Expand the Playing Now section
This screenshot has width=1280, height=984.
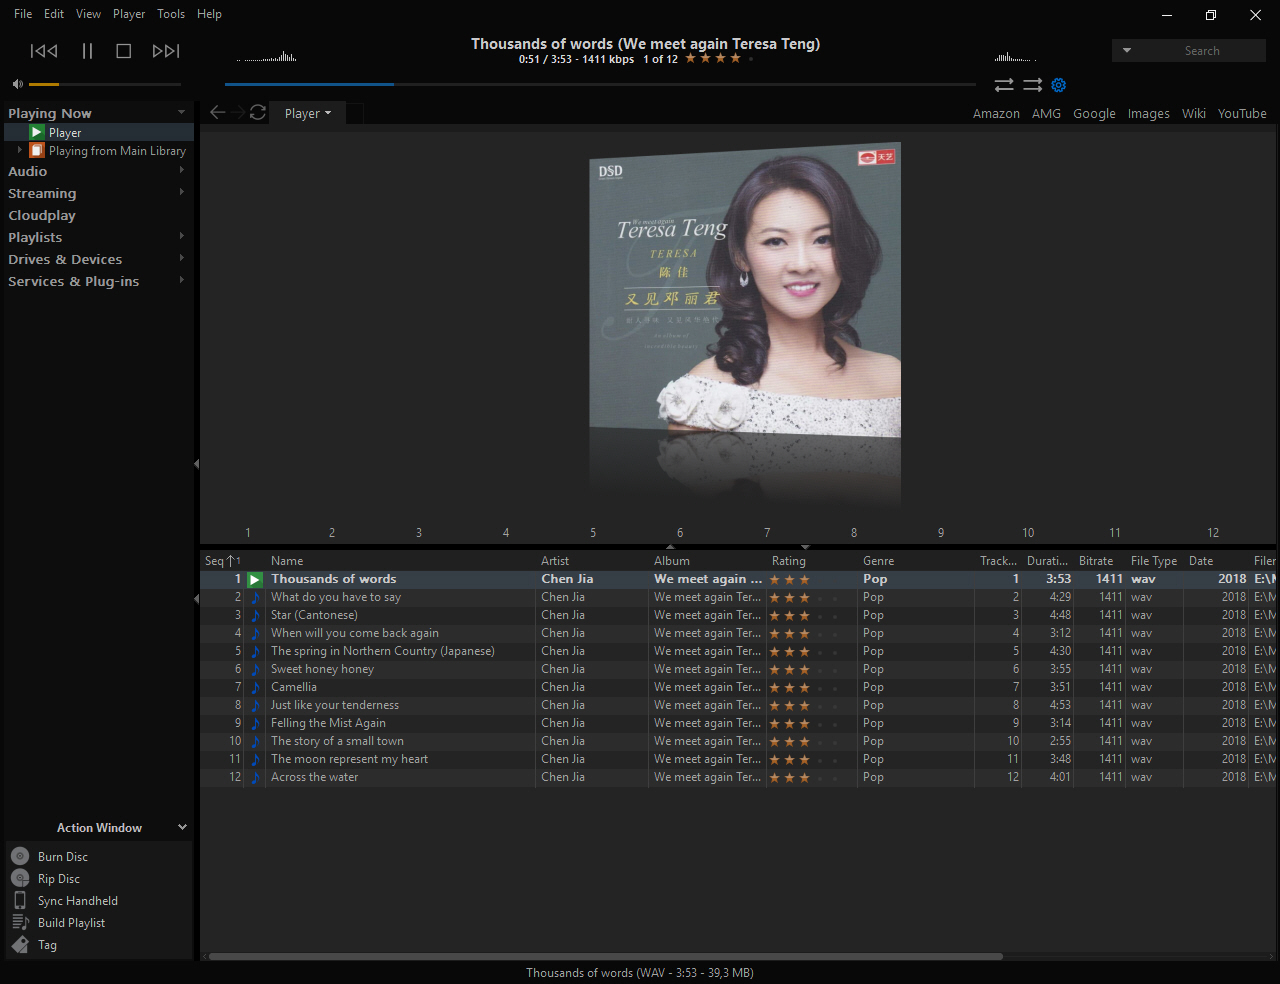[181, 112]
